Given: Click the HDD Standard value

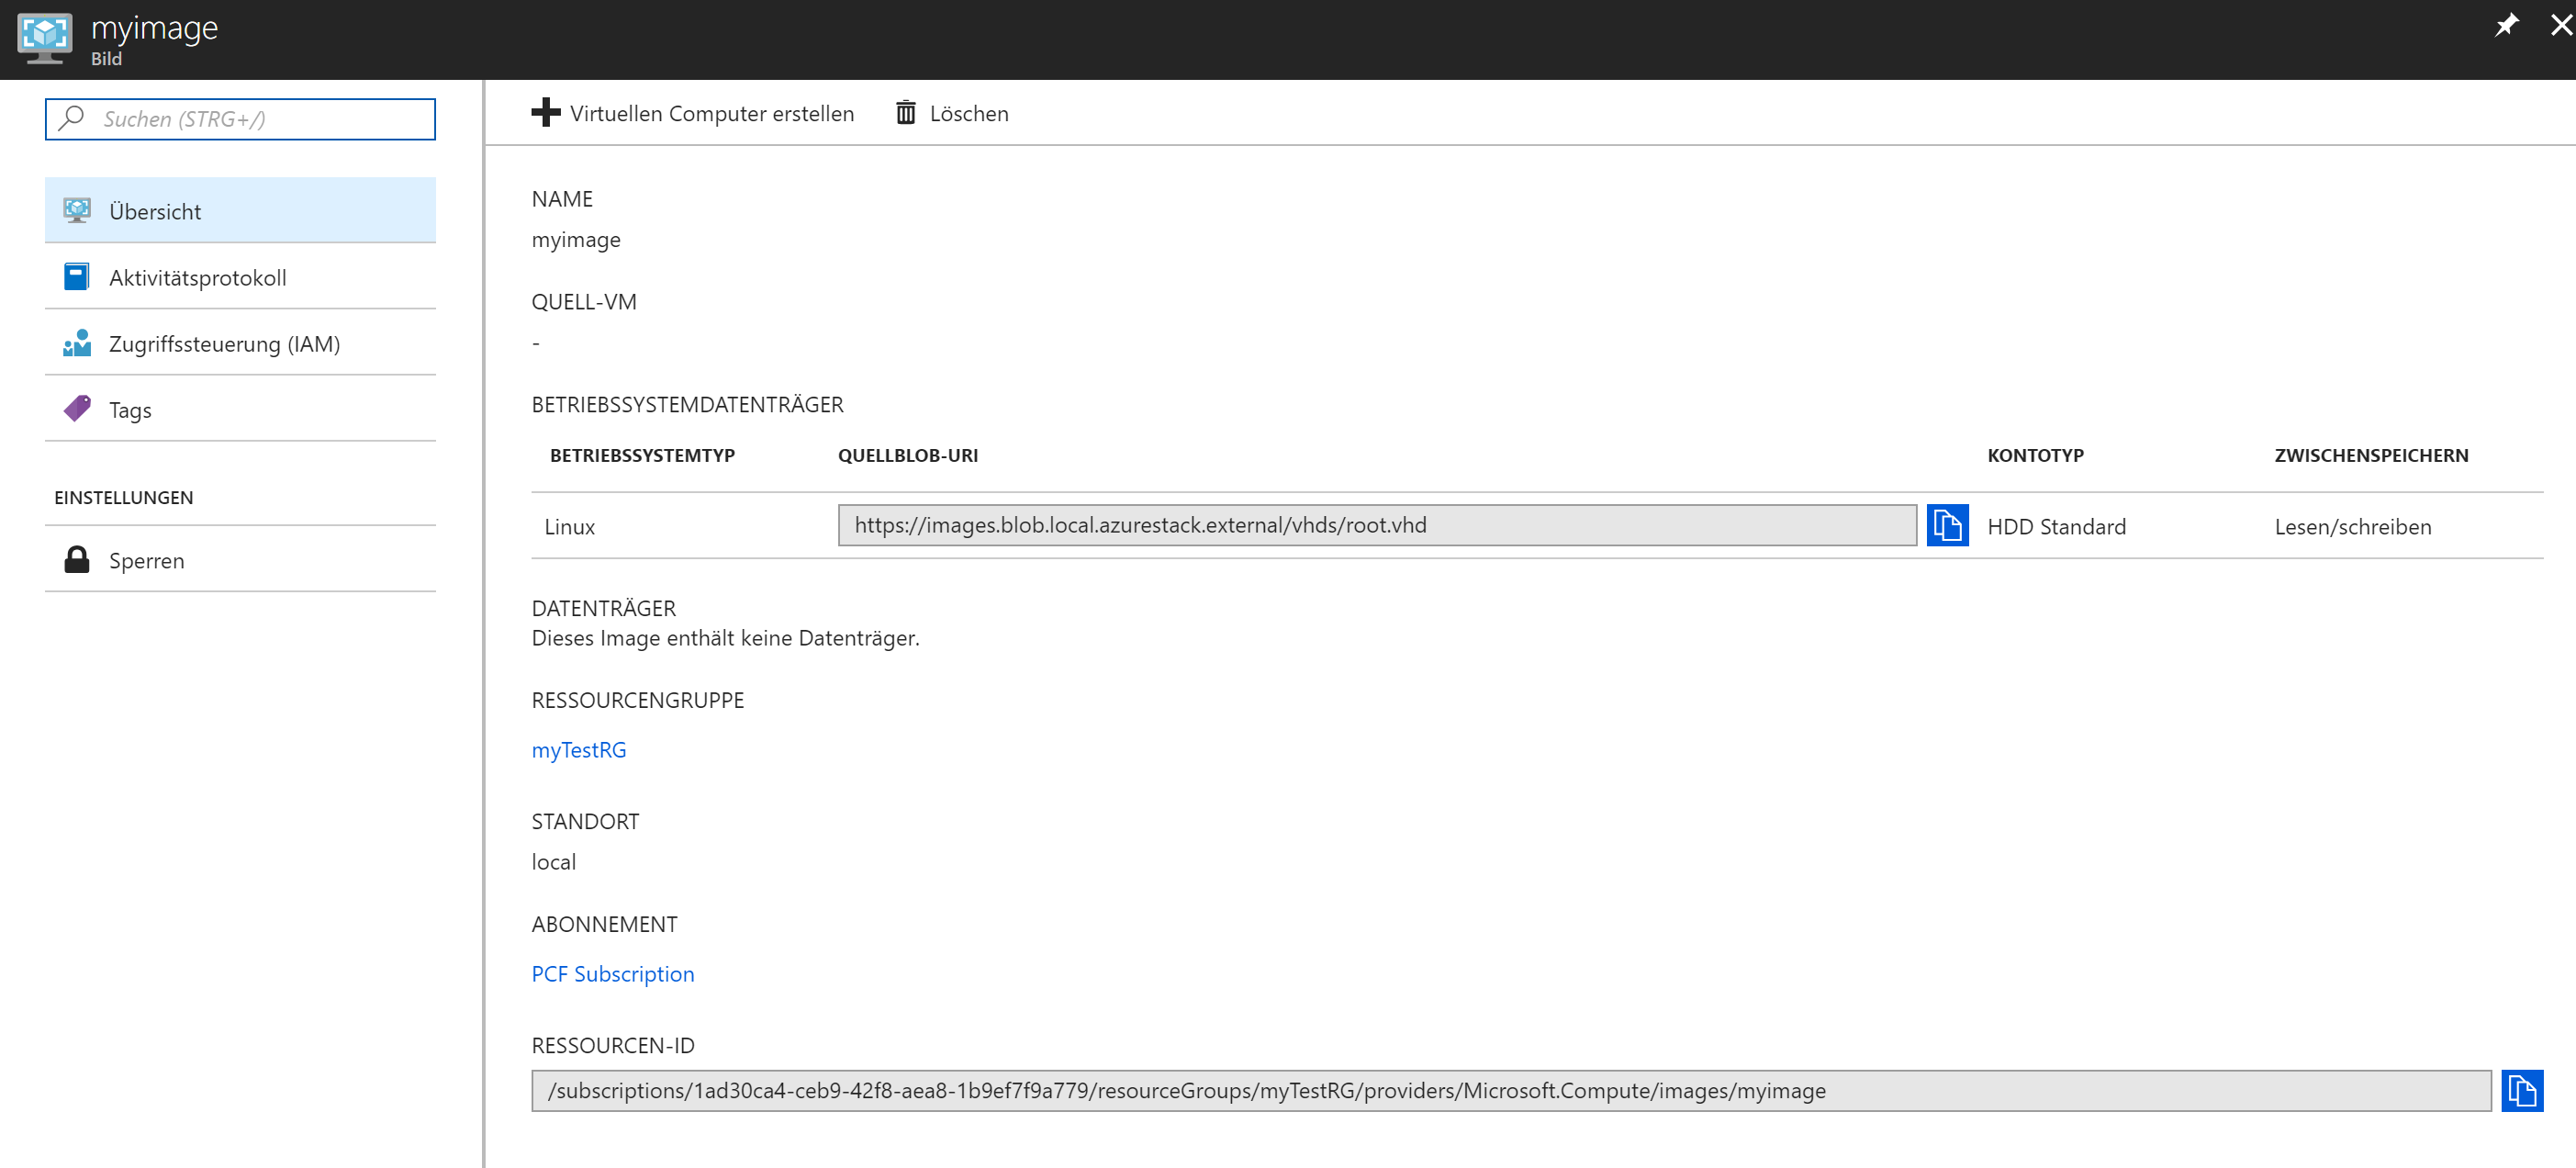Looking at the screenshot, I should 2056,526.
